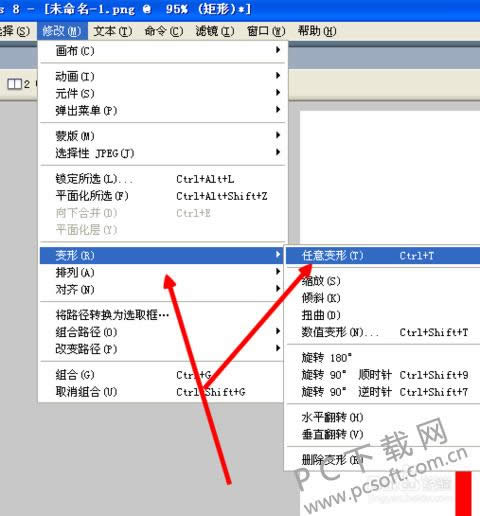Click 锁定所选(L)... menu entry
This screenshot has width=480, height=516.
163,179
